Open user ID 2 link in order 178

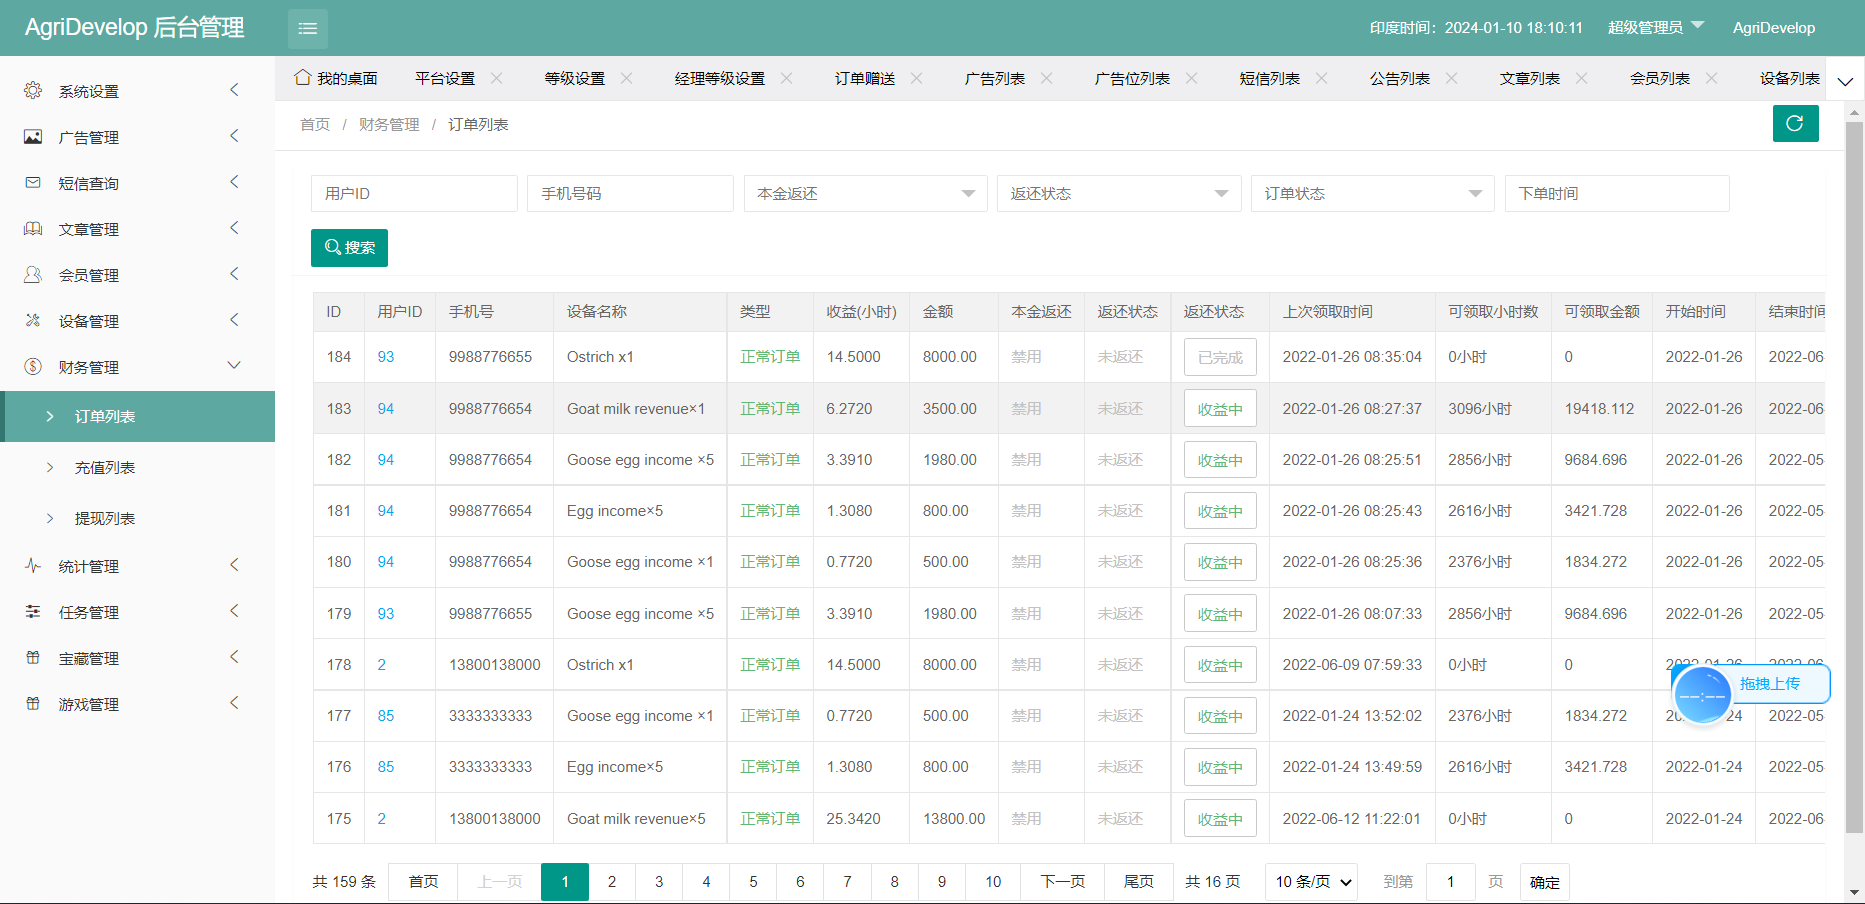(x=382, y=664)
